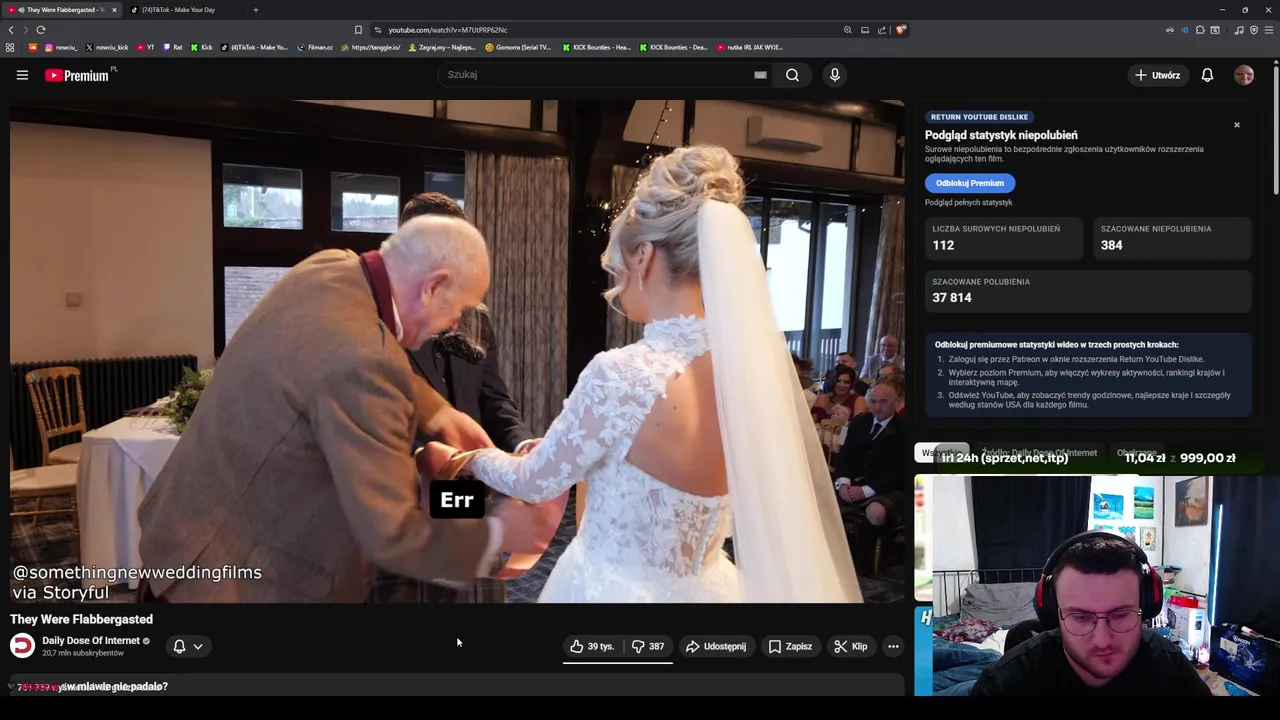This screenshot has height=720, width=1280.
Task: Open browser extensions puzzle icon
Action: coord(1200,30)
